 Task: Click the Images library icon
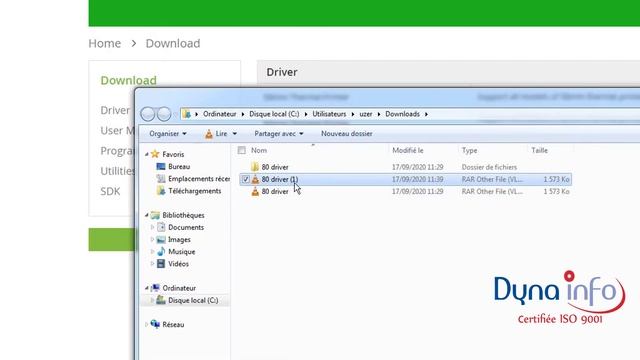click(161, 240)
